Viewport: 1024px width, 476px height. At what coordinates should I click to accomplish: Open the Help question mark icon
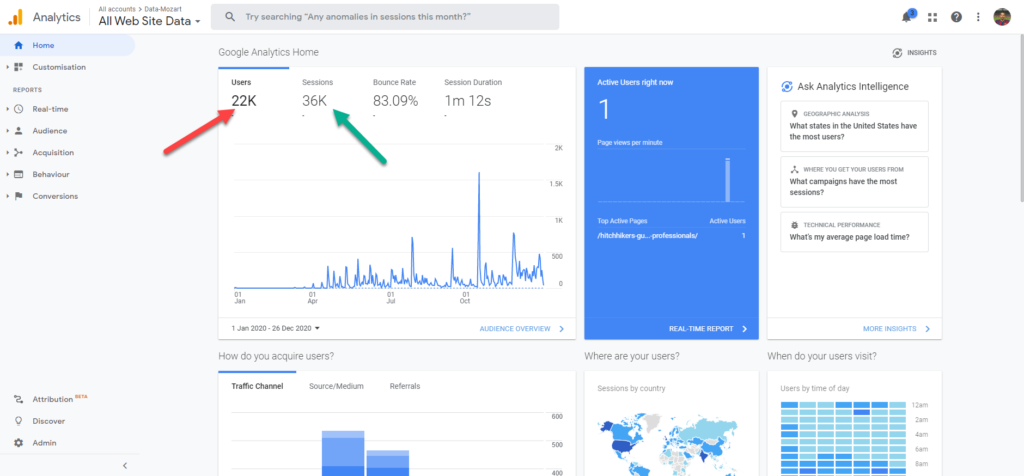(x=956, y=17)
